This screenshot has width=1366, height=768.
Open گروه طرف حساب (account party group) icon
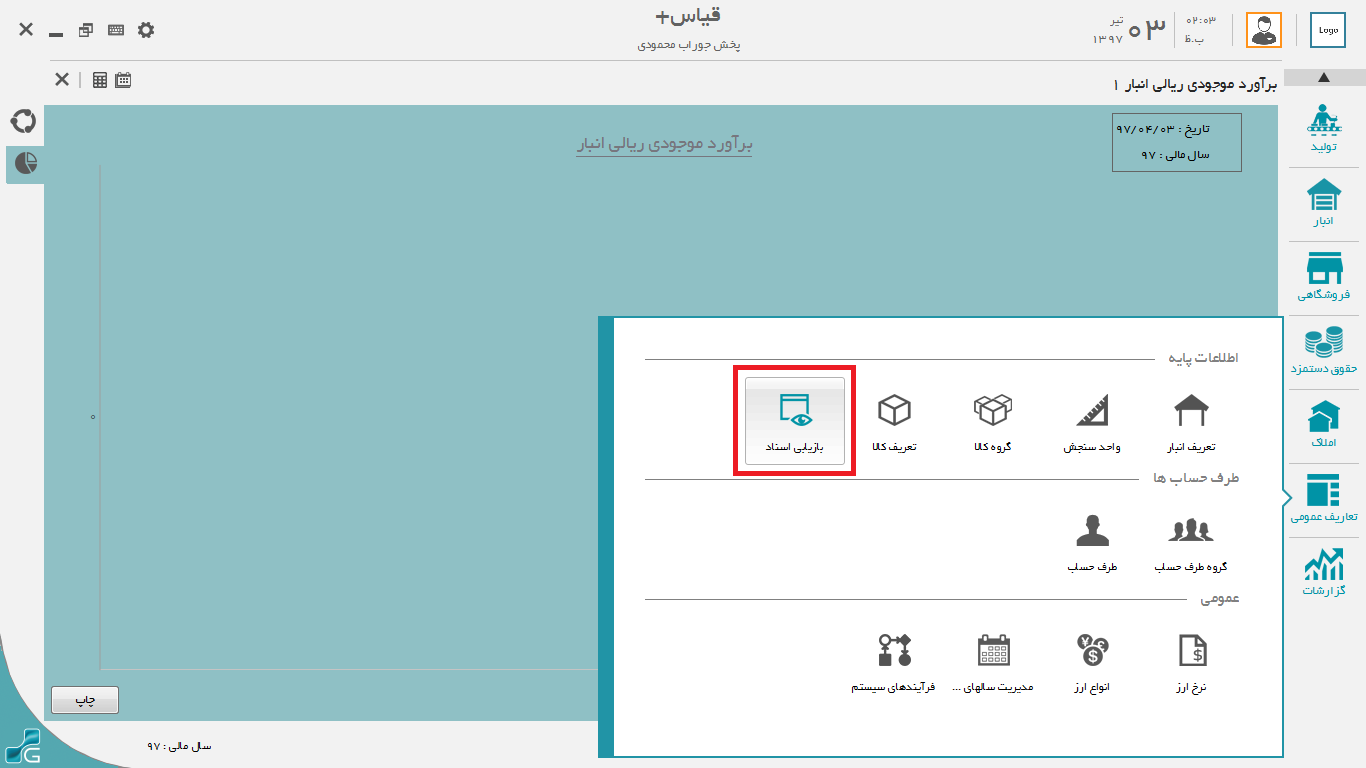pos(1190,541)
